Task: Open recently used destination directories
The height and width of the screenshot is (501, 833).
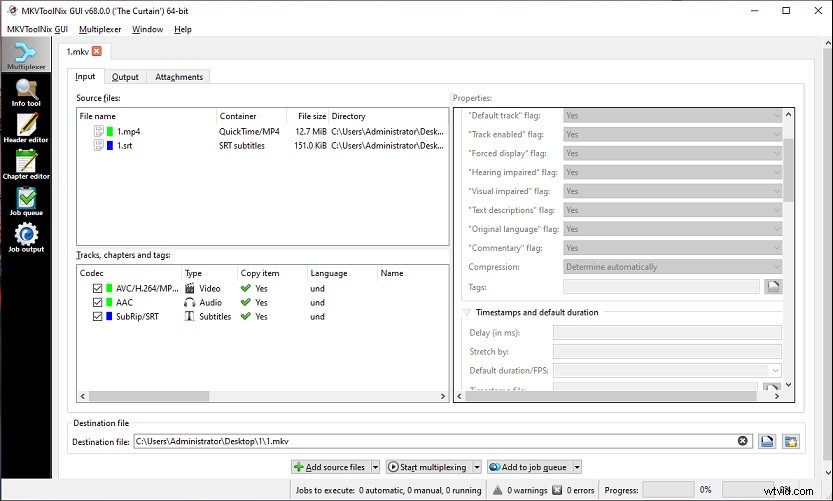Action: (x=791, y=441)
